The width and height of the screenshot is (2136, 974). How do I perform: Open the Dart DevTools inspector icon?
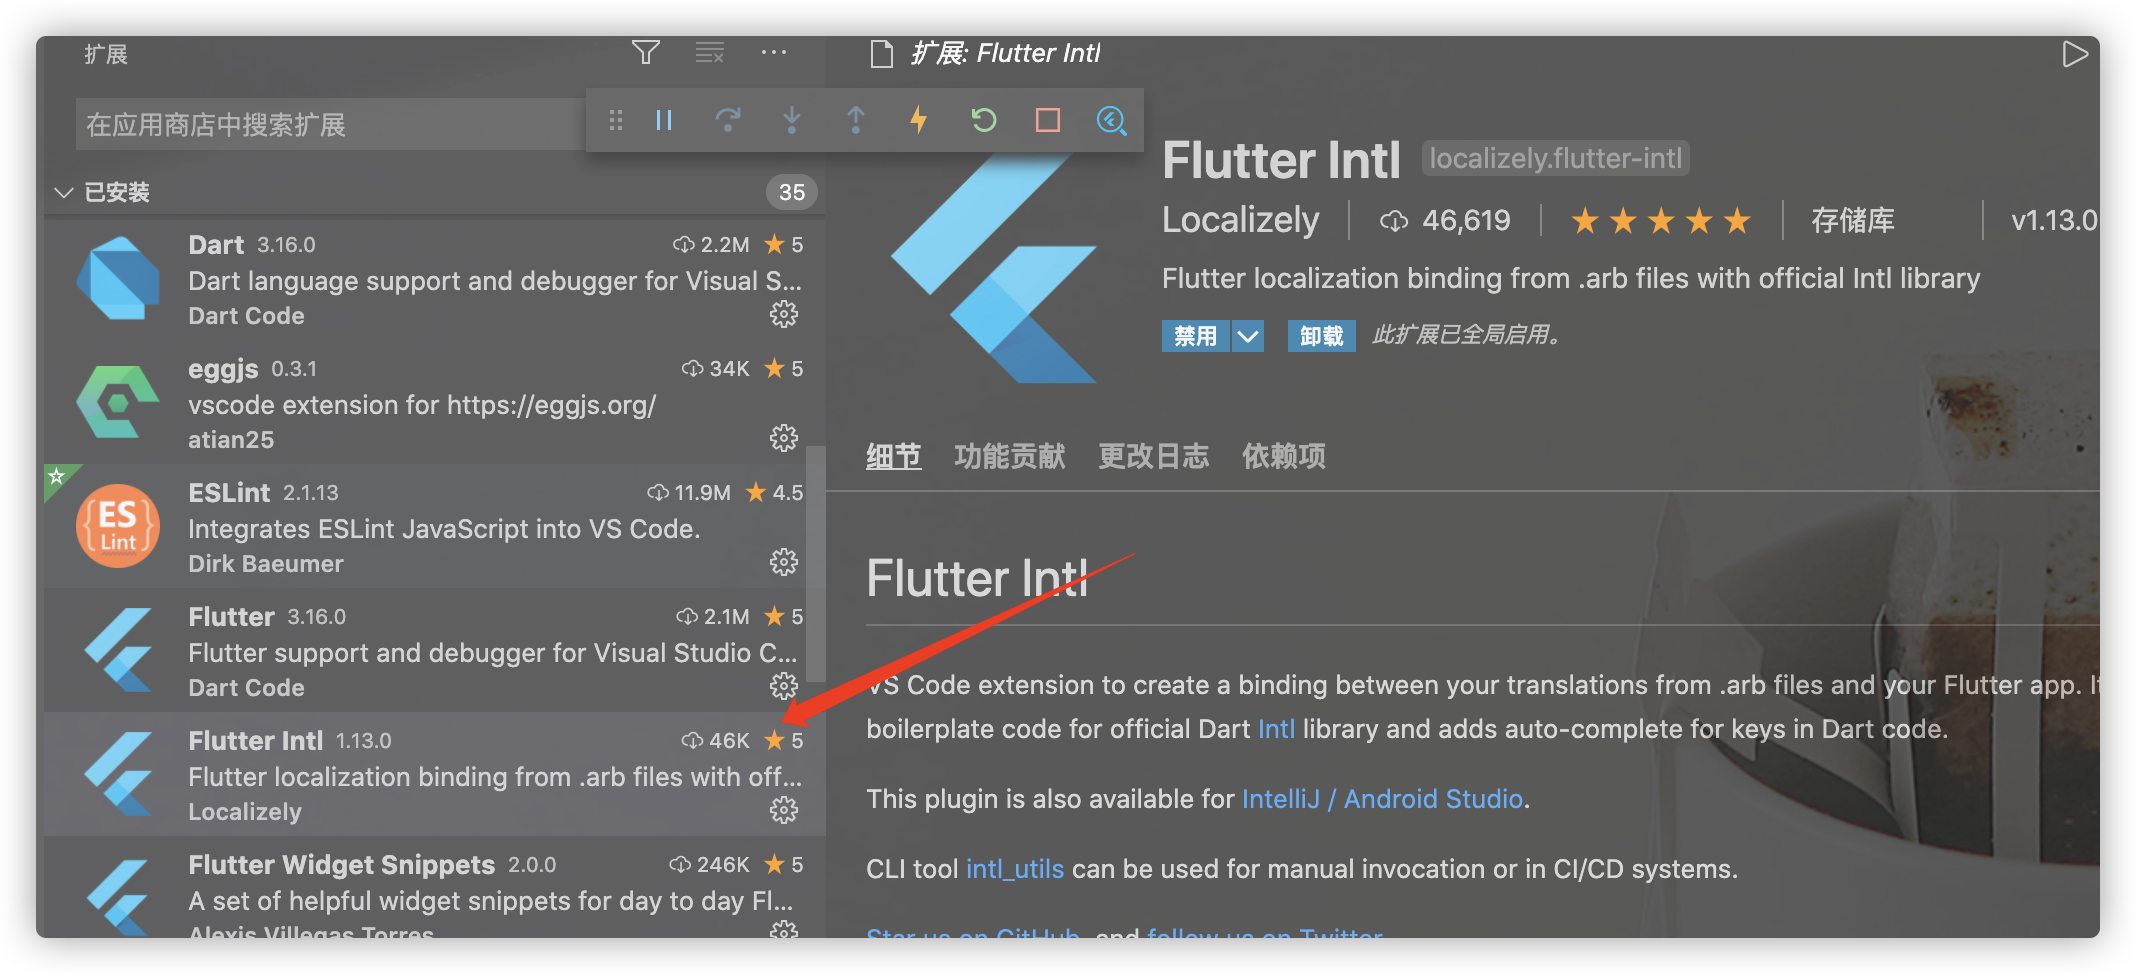click(x=1112, y=121)
